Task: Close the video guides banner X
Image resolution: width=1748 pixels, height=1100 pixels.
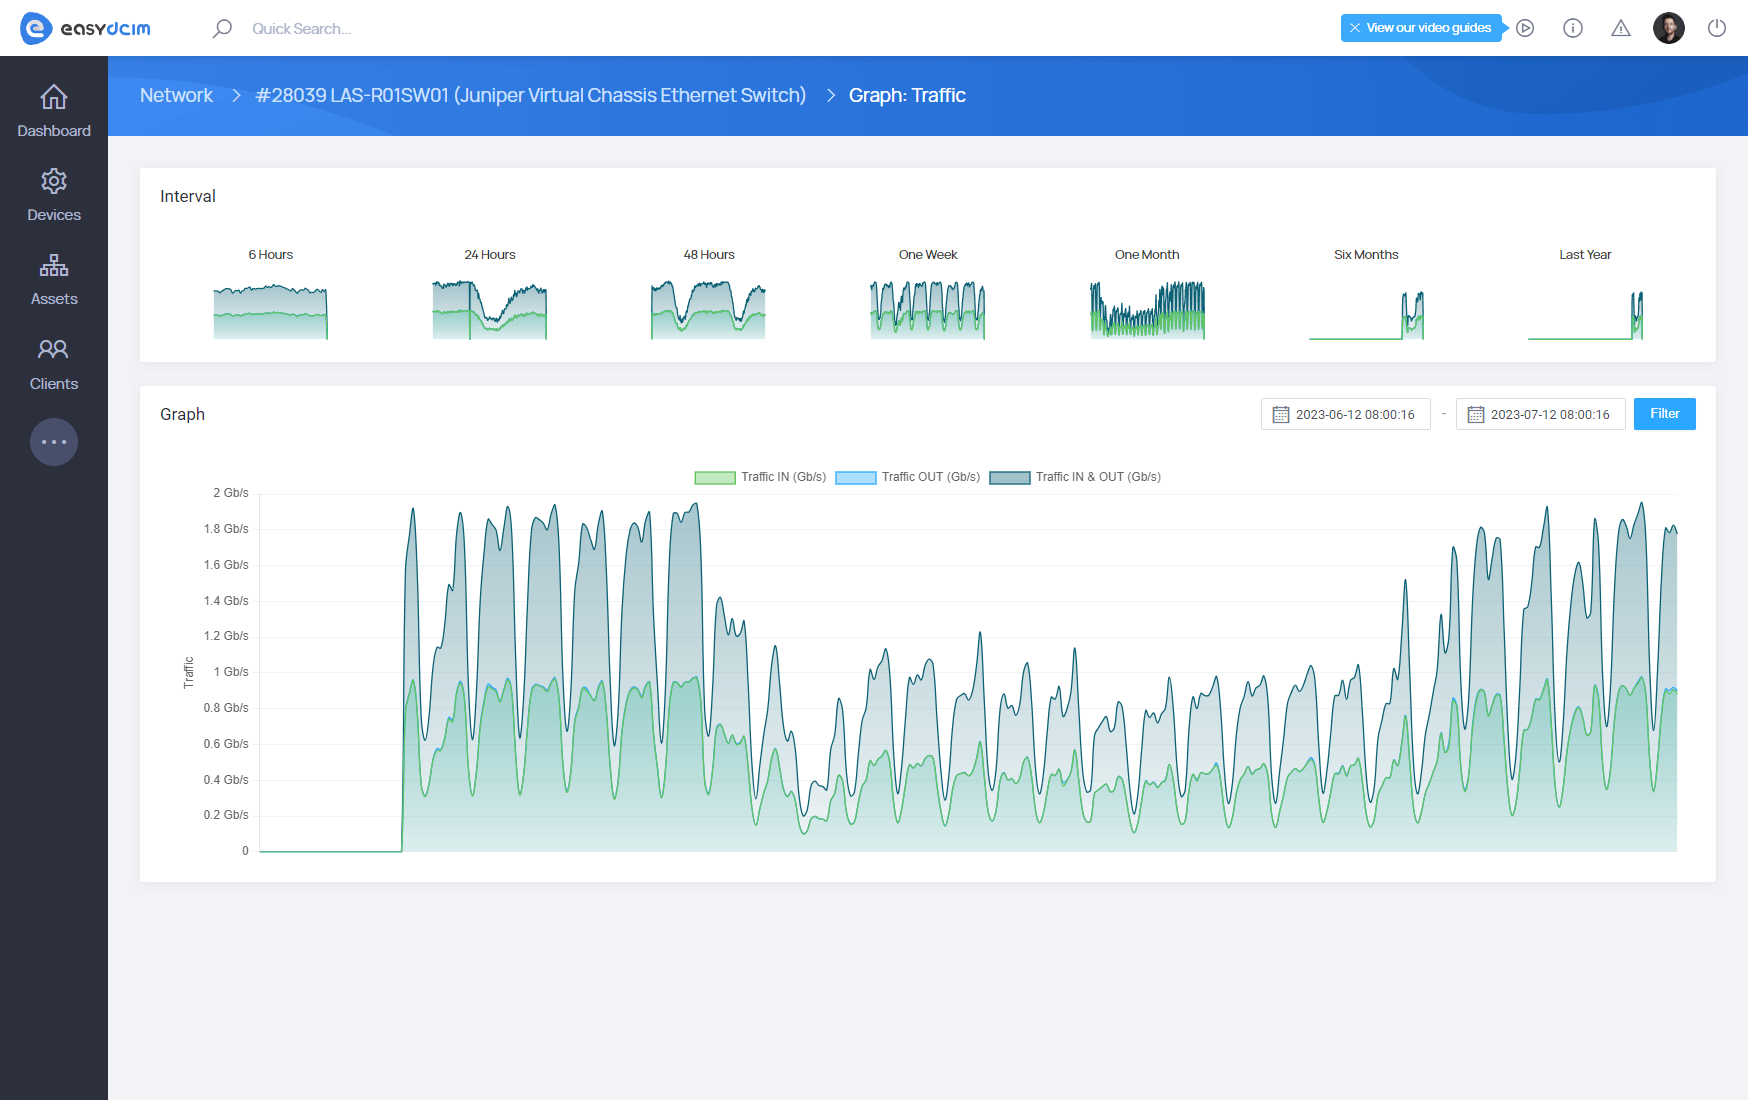Action: click(1354, 28)
